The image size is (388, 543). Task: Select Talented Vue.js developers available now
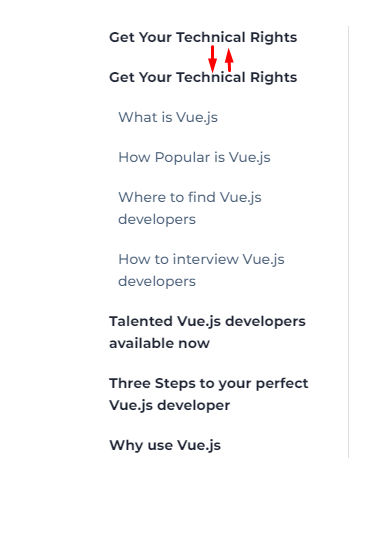pyautogui.click(x=207, y=332)
